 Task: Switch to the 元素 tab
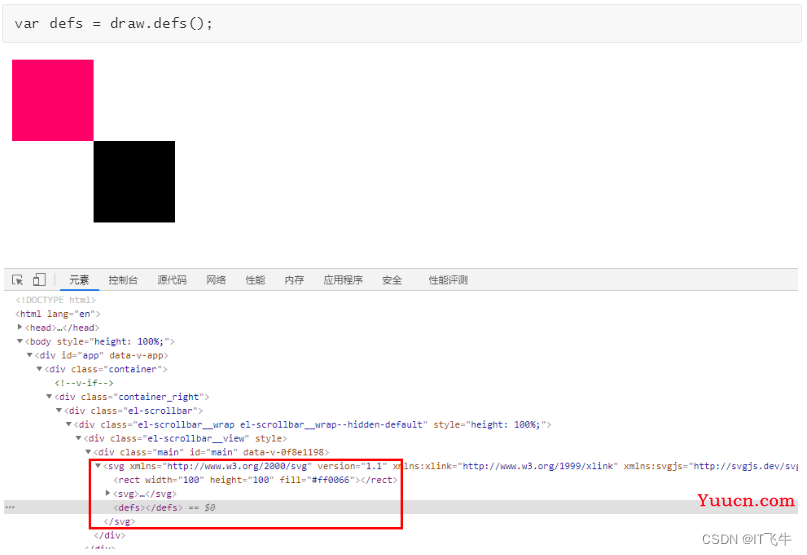click(x=79, y=280)
